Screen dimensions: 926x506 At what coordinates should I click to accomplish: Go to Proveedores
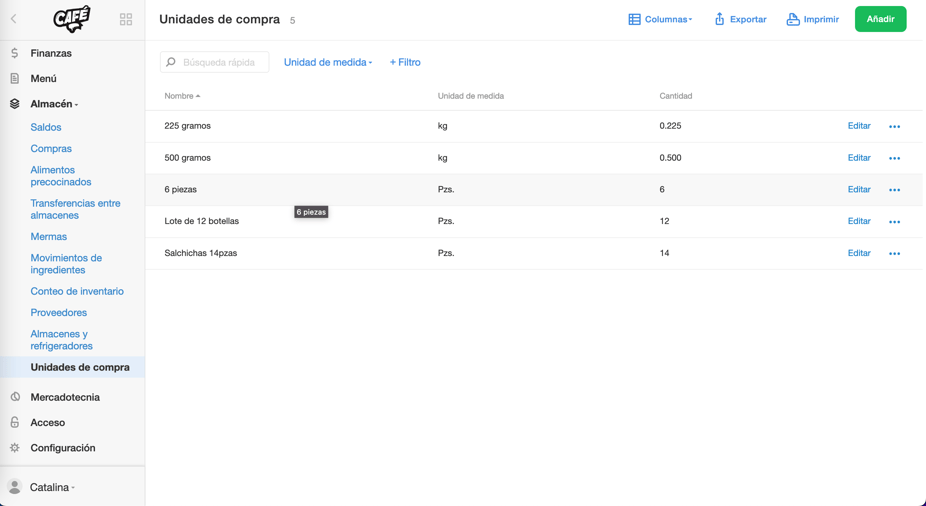pos(58,312)
